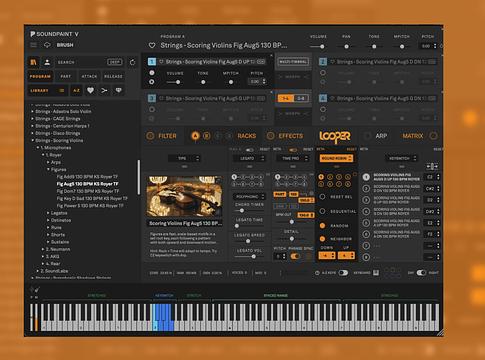Click the Scoring Violins violin thumbnail
Image resolution: width=485 pixels, height=360 pixels.
pyautogui.click(x=184, y=196)
